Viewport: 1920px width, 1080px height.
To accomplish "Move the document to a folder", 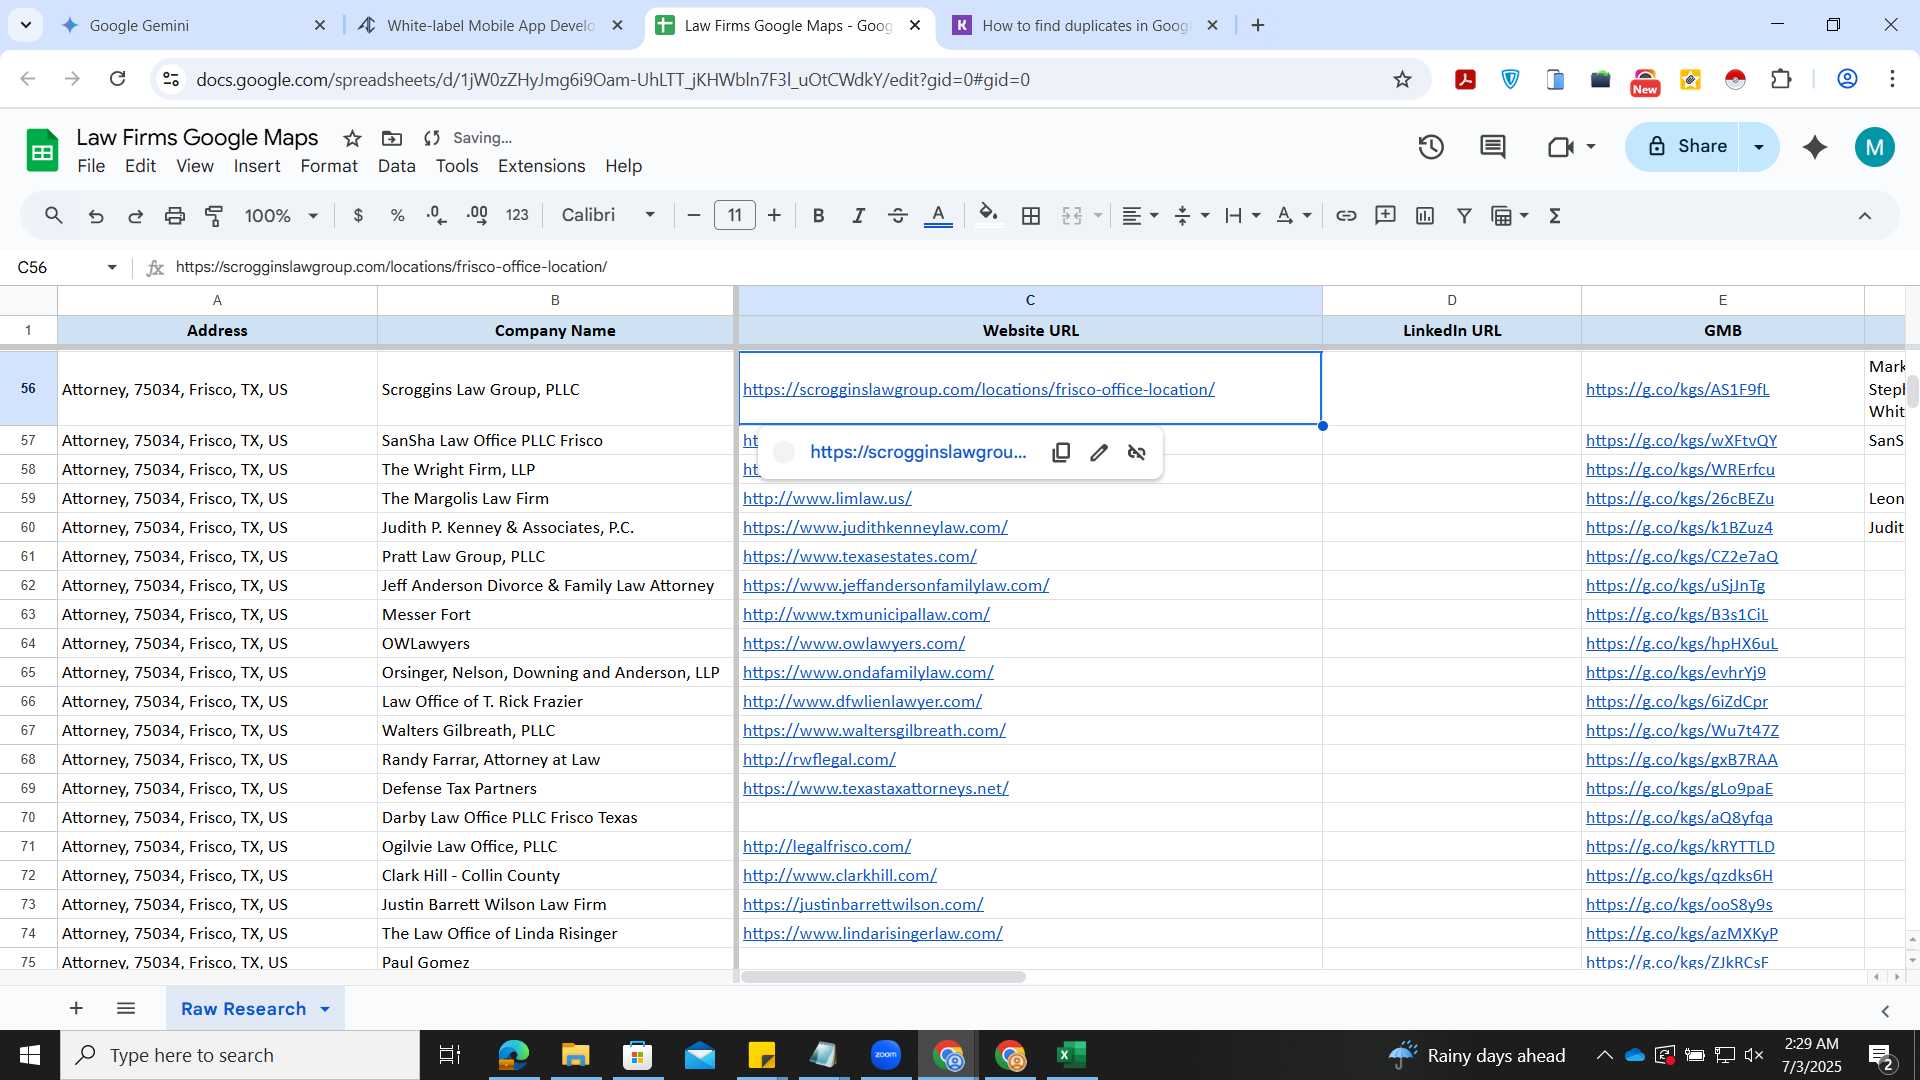I will pyautogui.click(x=392, y=138).
